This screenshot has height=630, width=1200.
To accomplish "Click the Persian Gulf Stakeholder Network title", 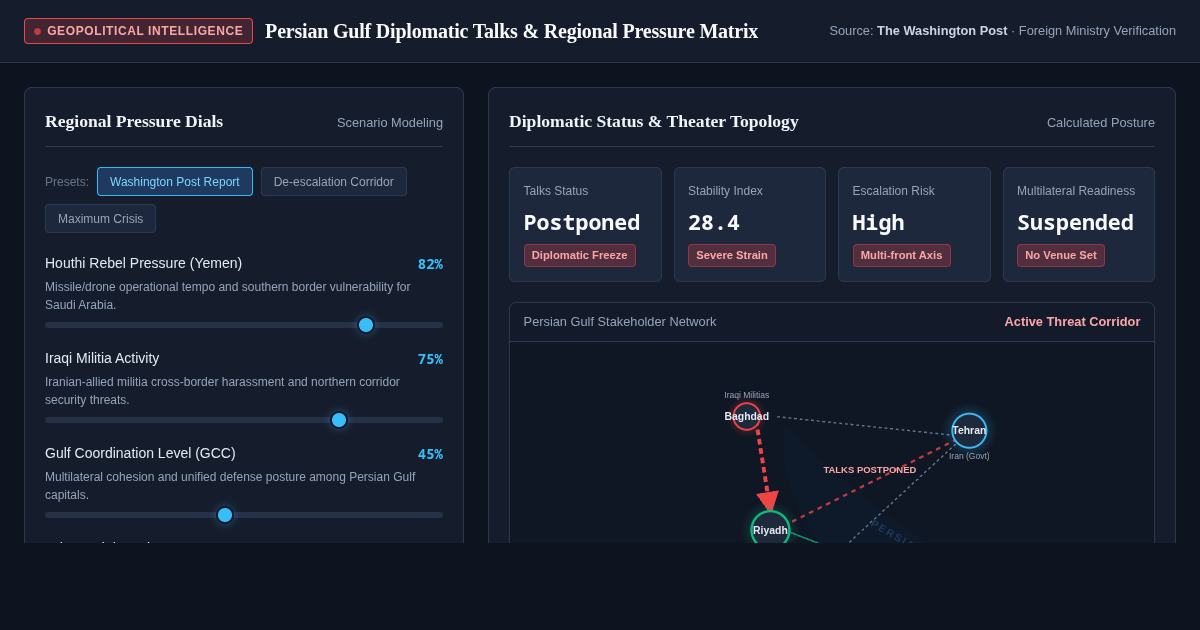I will coord(620,322).
